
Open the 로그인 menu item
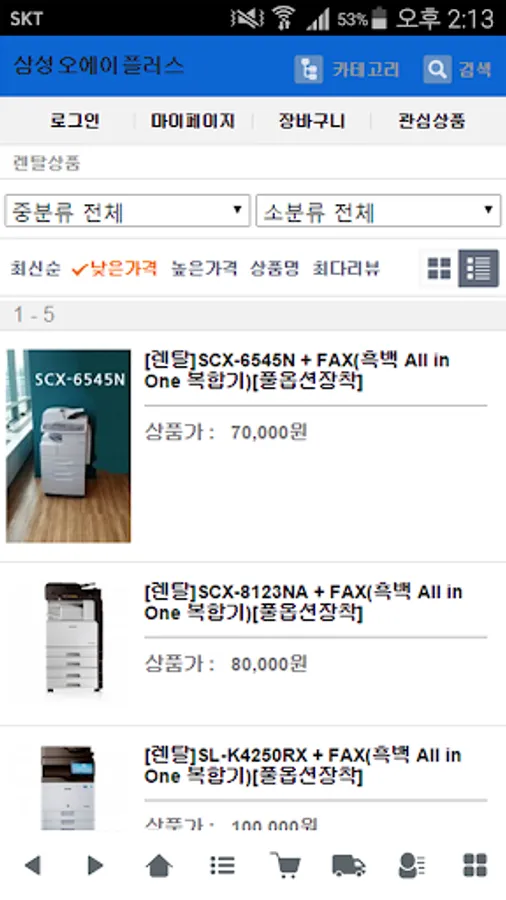point(75,121)
